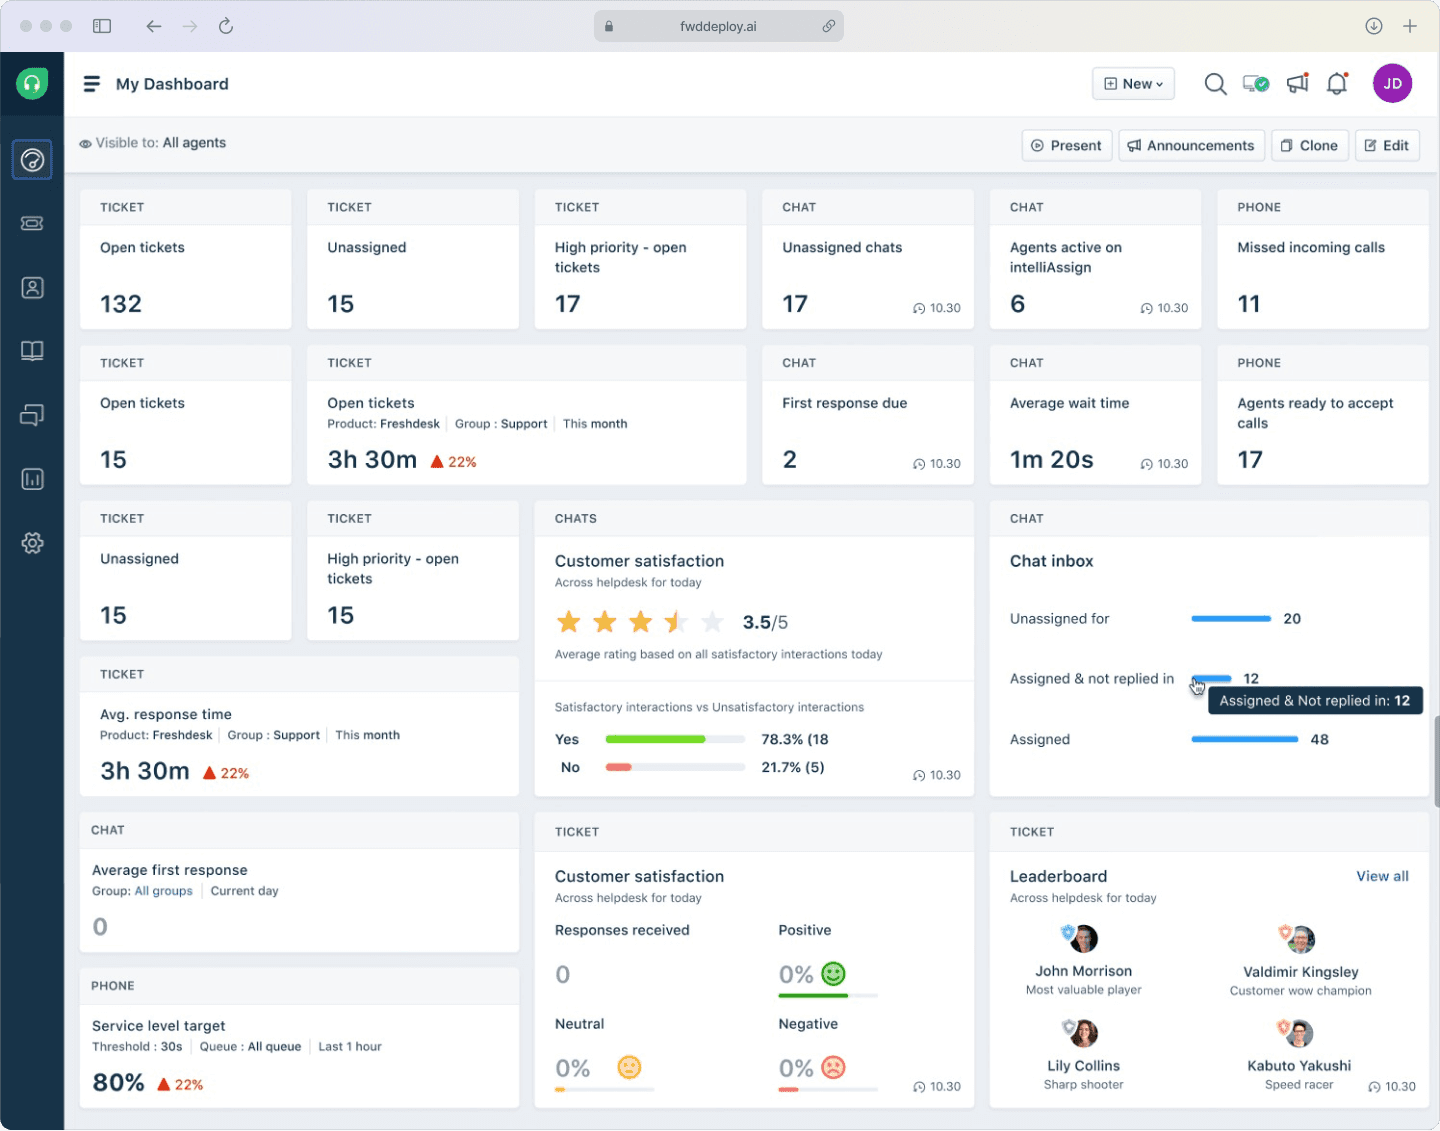Click the Assigned blue bar showing 48
Screen dimensions: 1440x1131
tap(1244, 740)
